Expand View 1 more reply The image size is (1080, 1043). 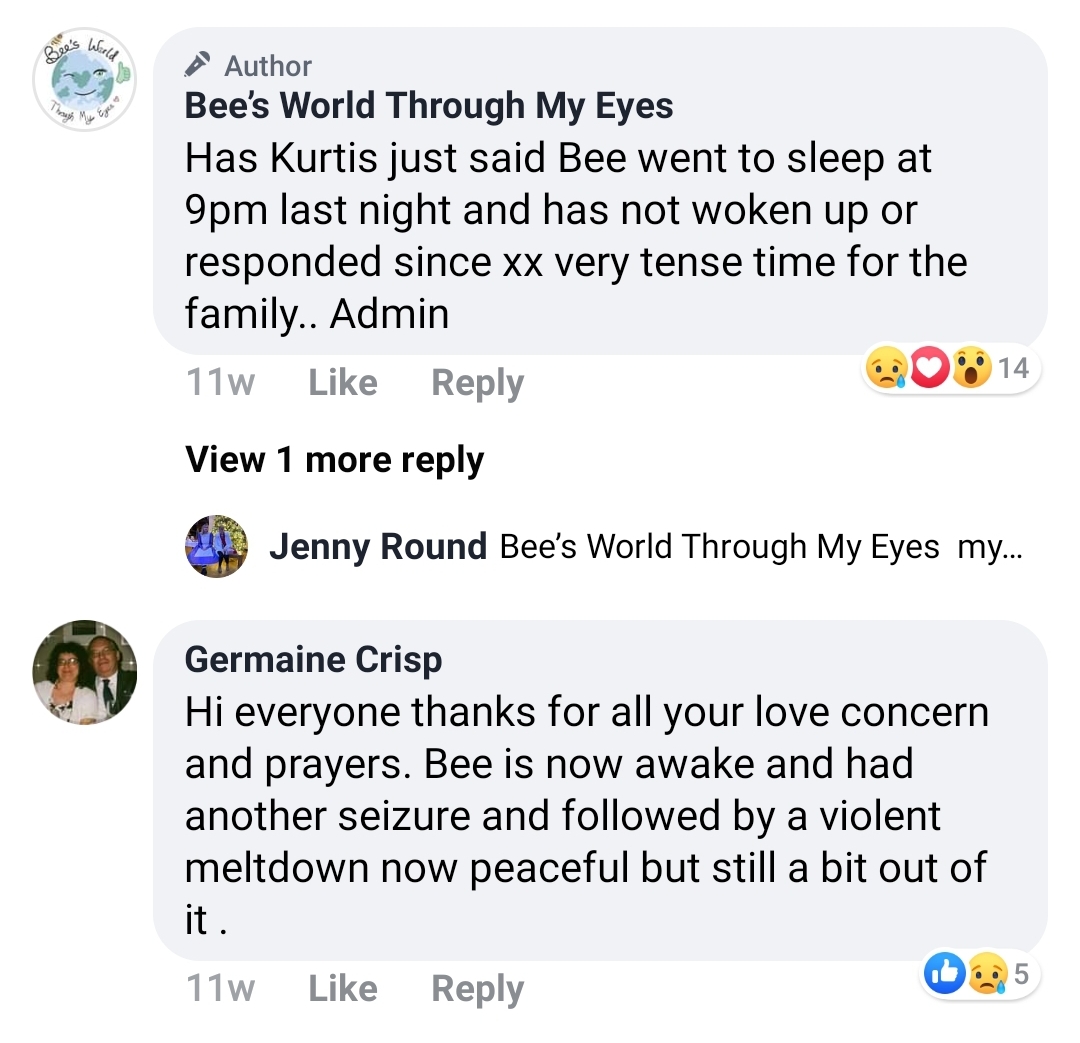click(x=334, y=459)
